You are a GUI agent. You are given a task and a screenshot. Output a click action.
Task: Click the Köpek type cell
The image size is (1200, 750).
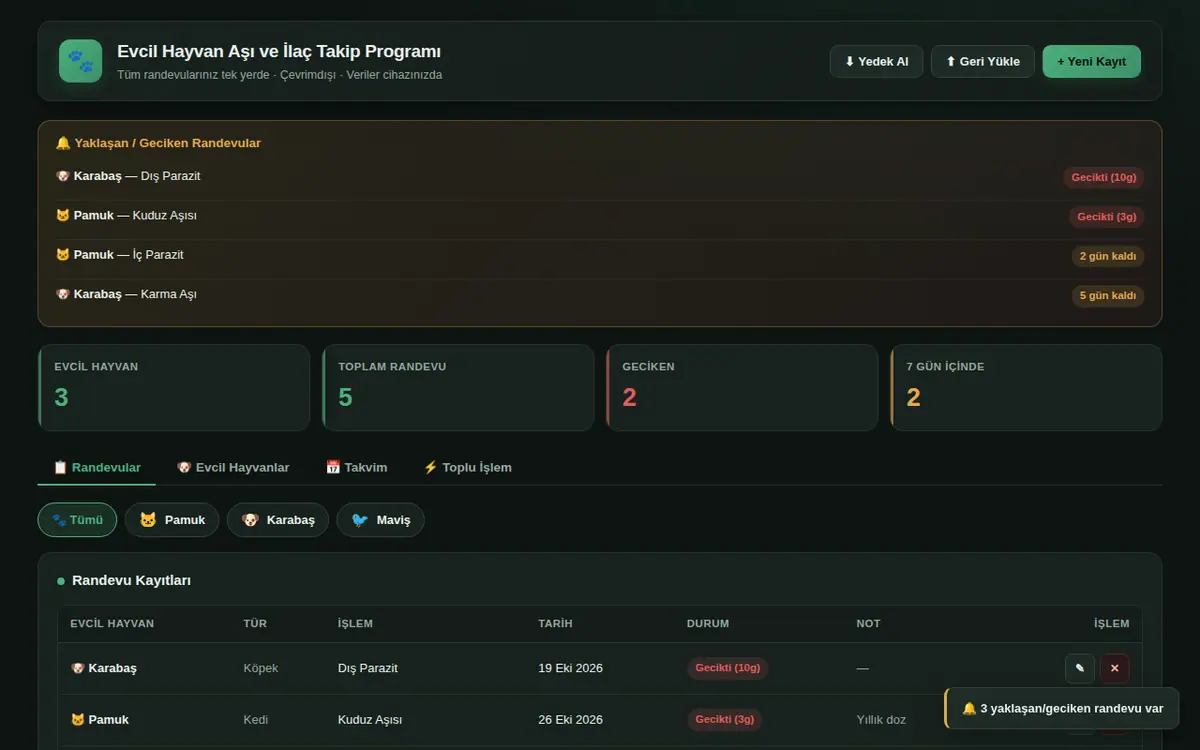[261, 668]
